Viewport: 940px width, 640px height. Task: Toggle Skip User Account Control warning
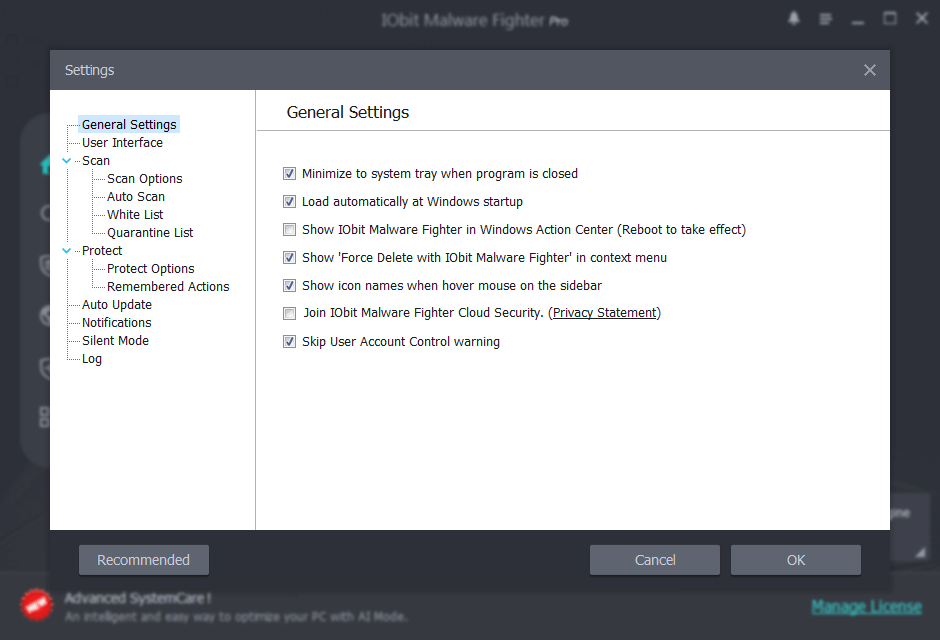[290, 342]
